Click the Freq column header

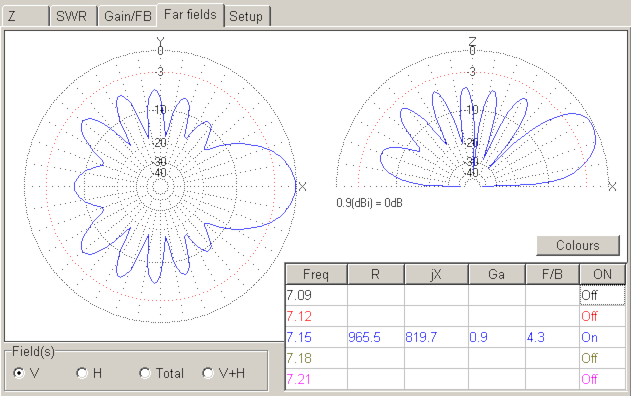click(x=316, y=274)
